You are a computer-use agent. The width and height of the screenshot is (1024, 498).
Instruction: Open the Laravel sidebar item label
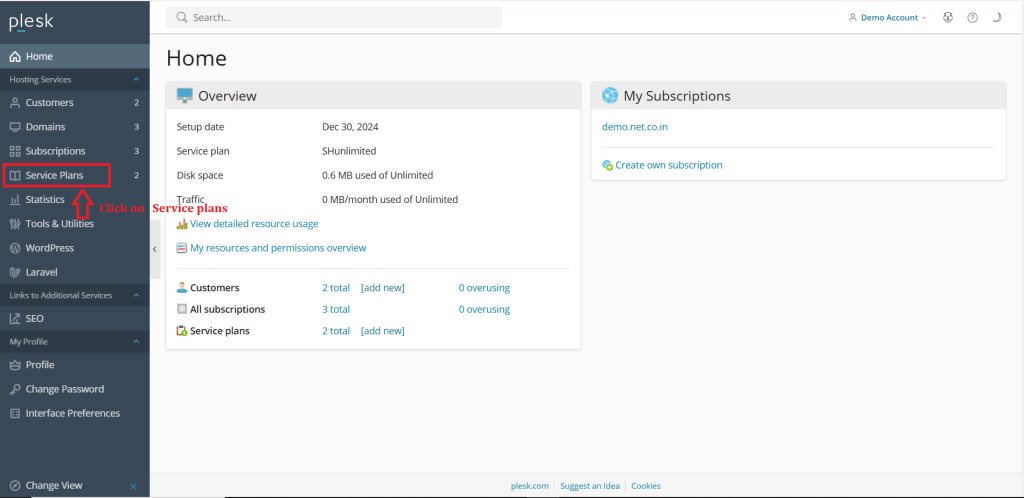pyautogui.click(x=42, y=272)
